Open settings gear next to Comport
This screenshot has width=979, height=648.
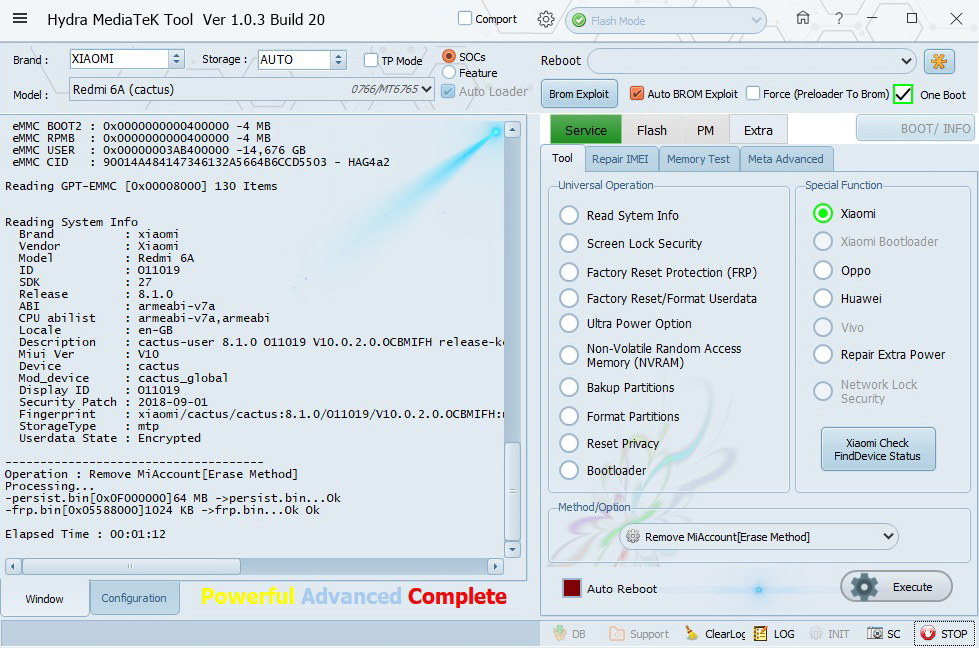click(x=546, y=19)
